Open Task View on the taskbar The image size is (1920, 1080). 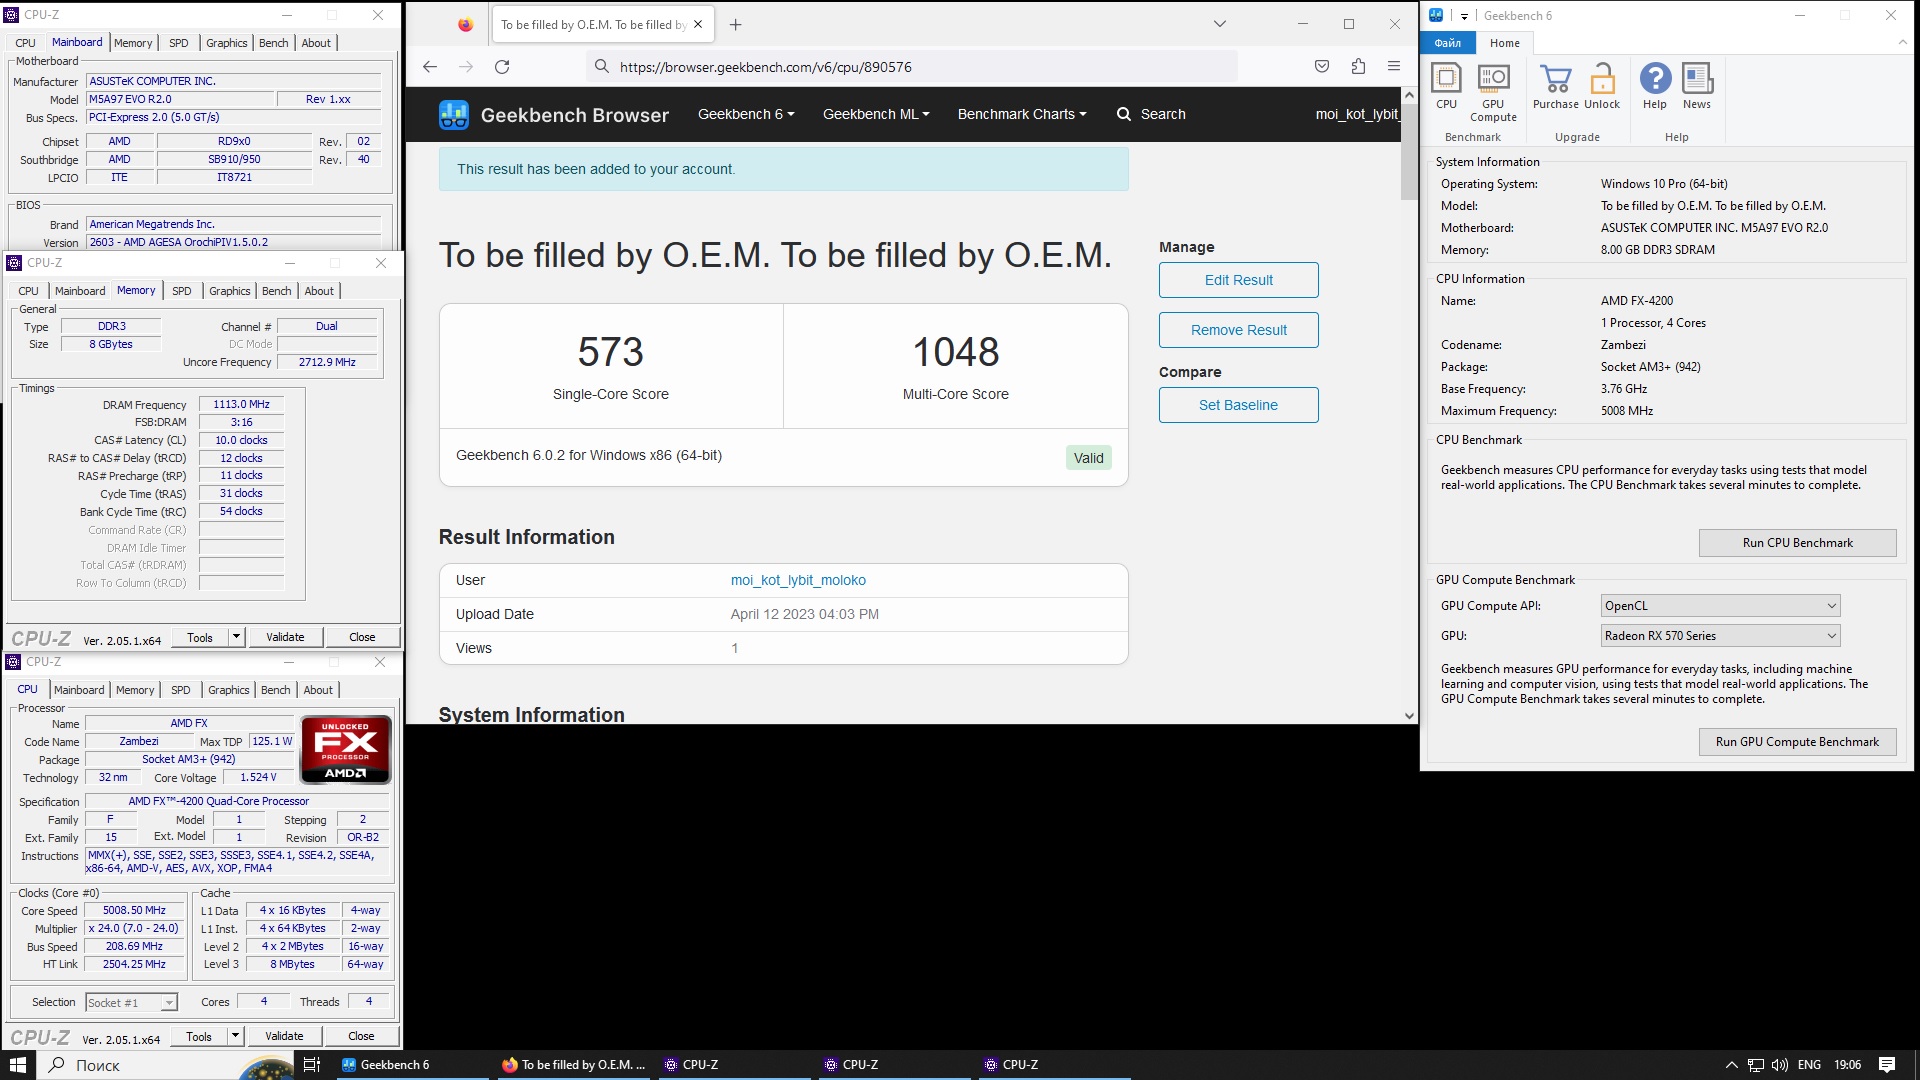(312, 1065)
